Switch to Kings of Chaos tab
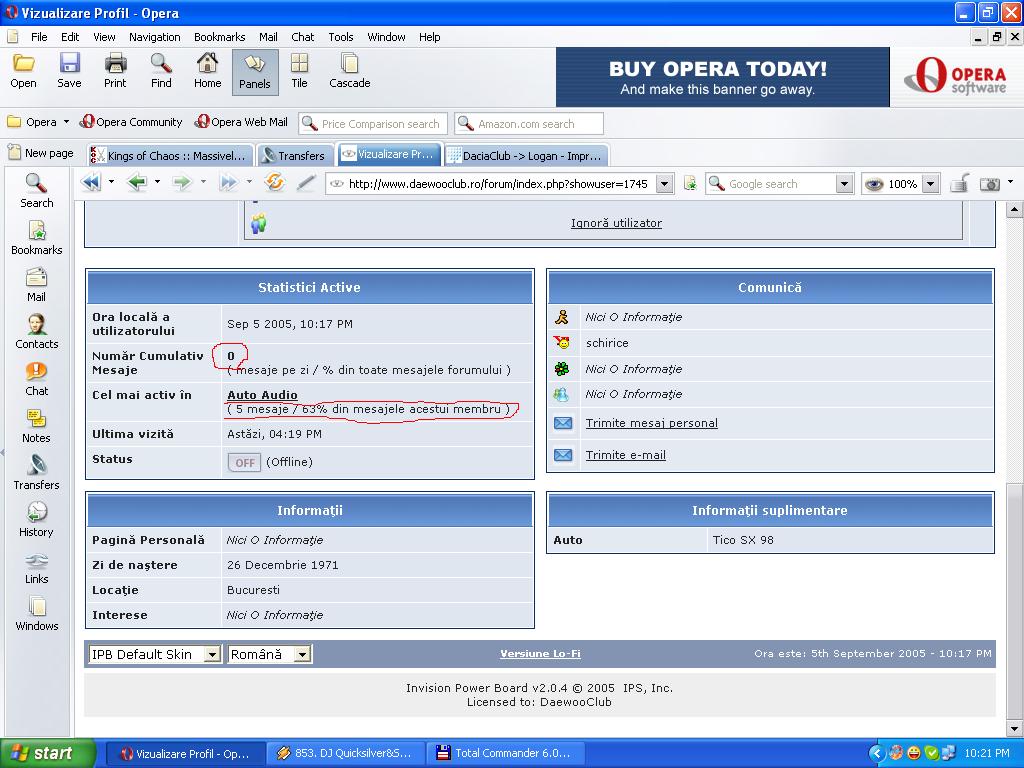This screenshot has height=768, width=1024. click(x=168, y=155)
